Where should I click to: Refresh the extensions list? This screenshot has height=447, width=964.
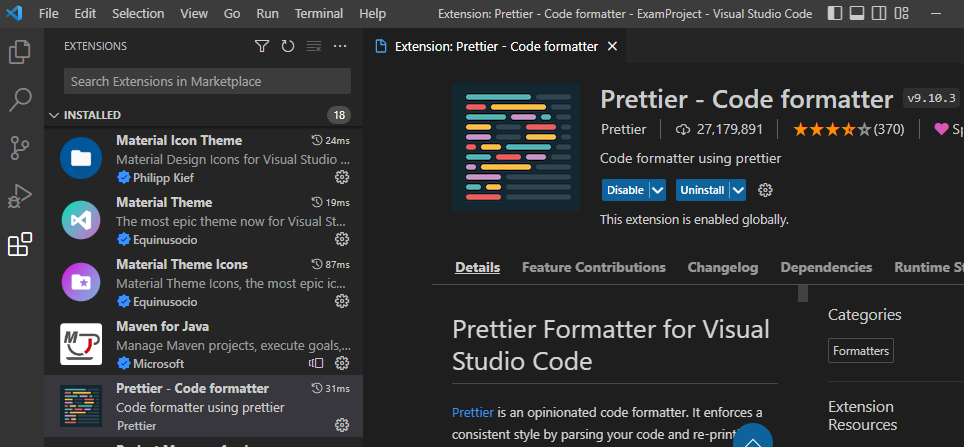(288, 46)
